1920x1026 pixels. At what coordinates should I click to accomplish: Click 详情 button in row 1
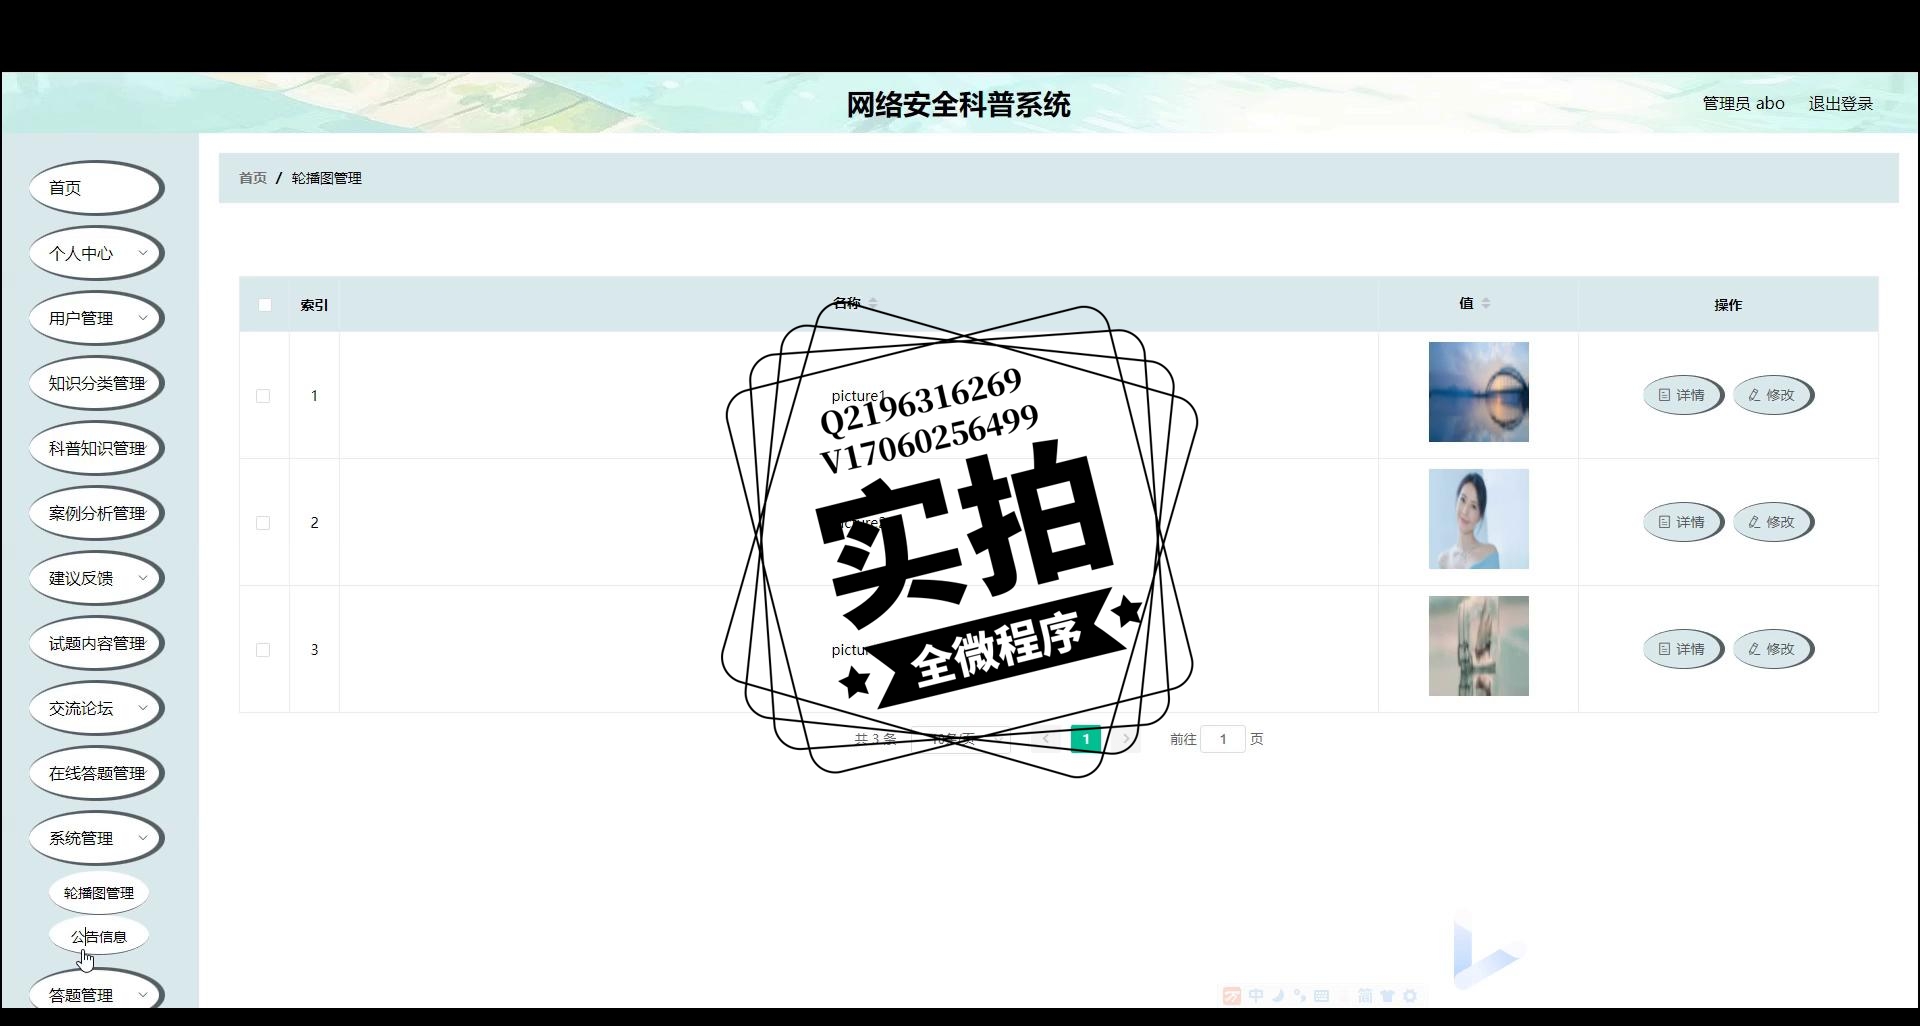click(x=1683, y=395)
